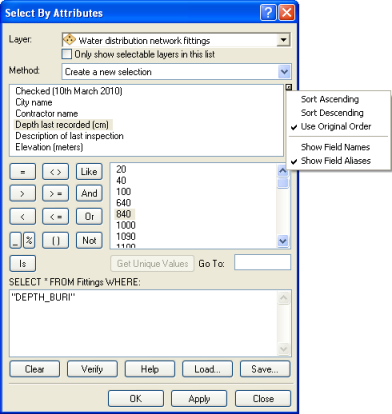Screen dimensions: 392x414
Task: Select value 640 in unique values list
Action: pyautogui.click(x=123, y=203)
